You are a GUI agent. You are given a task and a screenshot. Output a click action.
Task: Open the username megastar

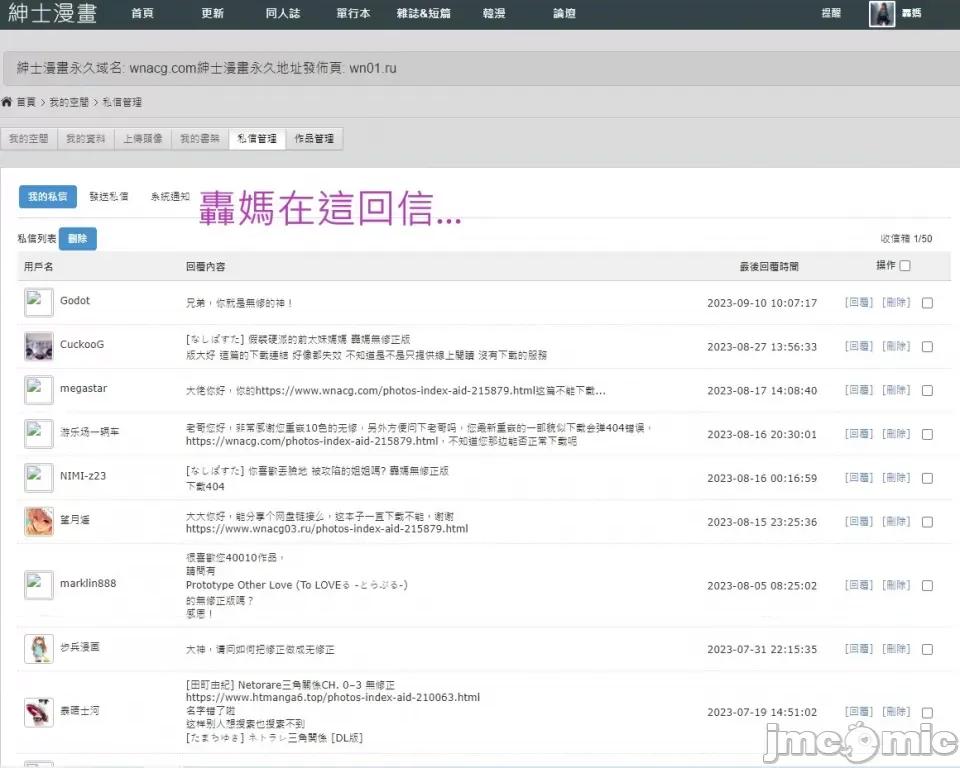coord(83,388)
